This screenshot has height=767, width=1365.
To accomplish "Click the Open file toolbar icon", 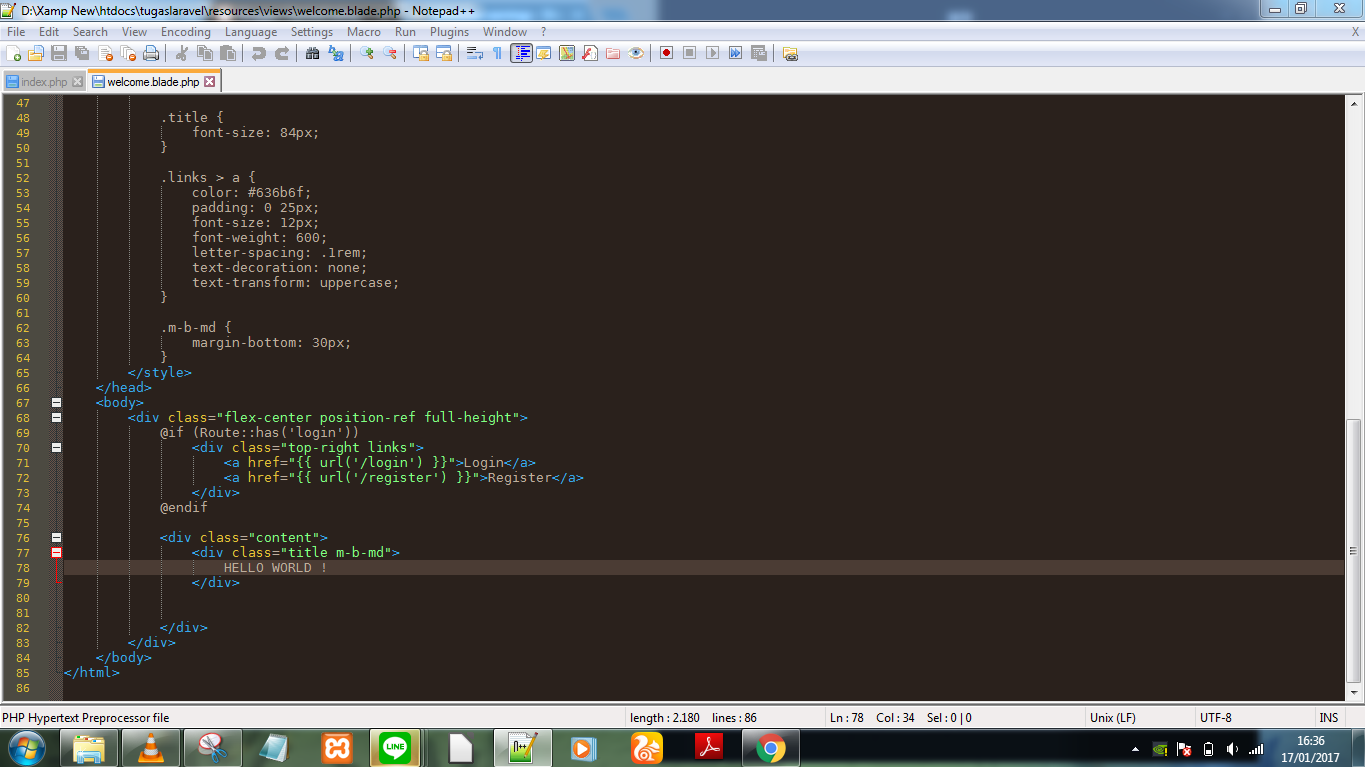I will coord(36,53).
